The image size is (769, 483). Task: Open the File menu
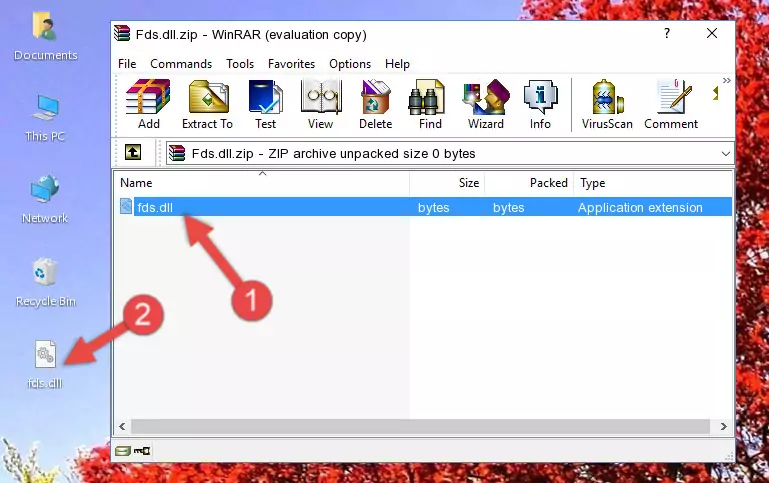[x=127, y=64]
